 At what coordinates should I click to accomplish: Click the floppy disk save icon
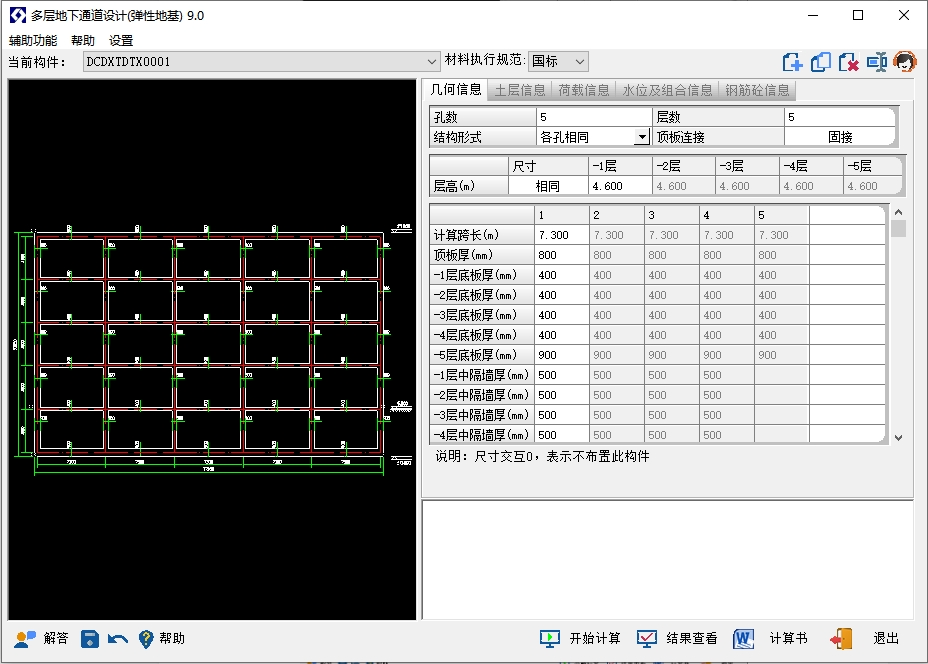coord(90,639)
